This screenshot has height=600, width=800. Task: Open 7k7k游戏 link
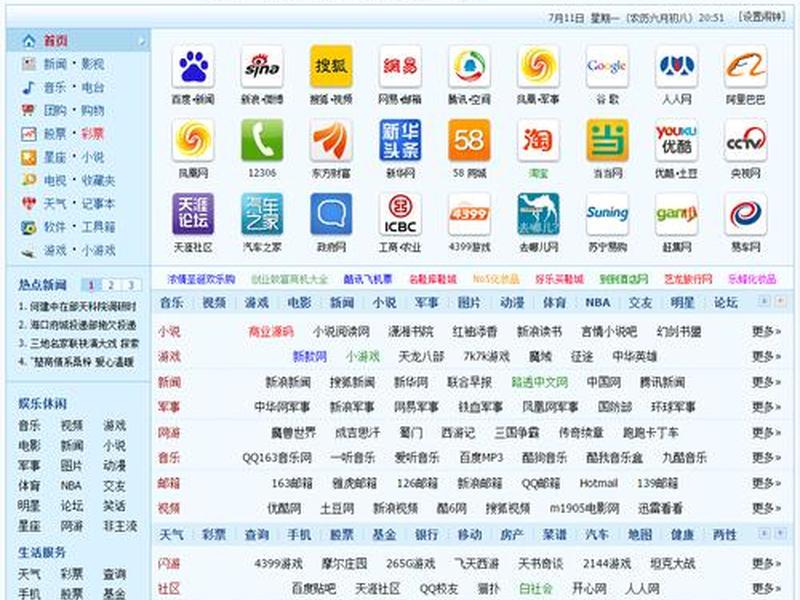(x=486, y=357)
